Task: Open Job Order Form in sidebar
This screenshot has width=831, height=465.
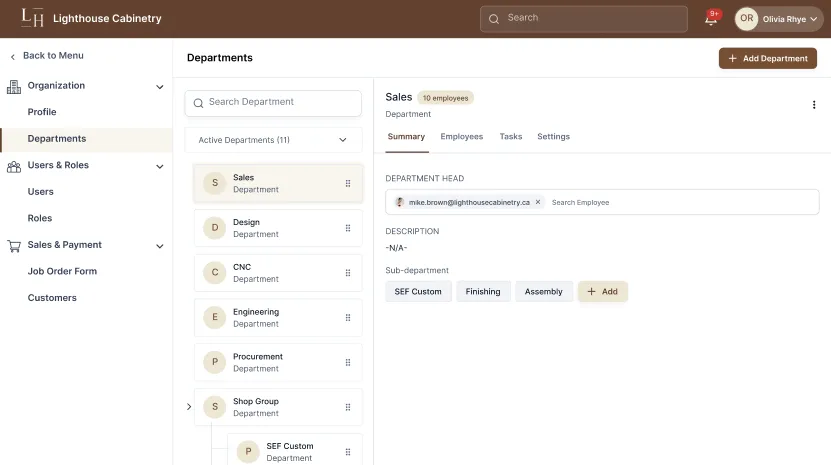Action: pyautogui.click(x=62, y=271)
